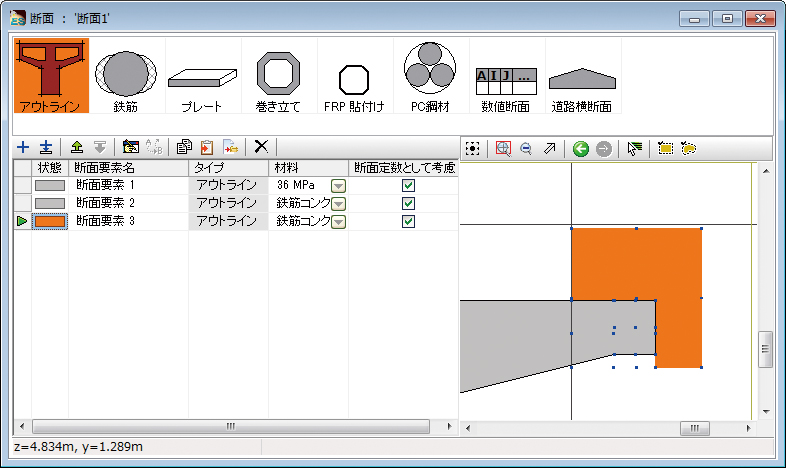The height and width of the screenshot is (468, 786).
Task: Click gray state swatch of 断面要素 2
Action: click(50, 203)
